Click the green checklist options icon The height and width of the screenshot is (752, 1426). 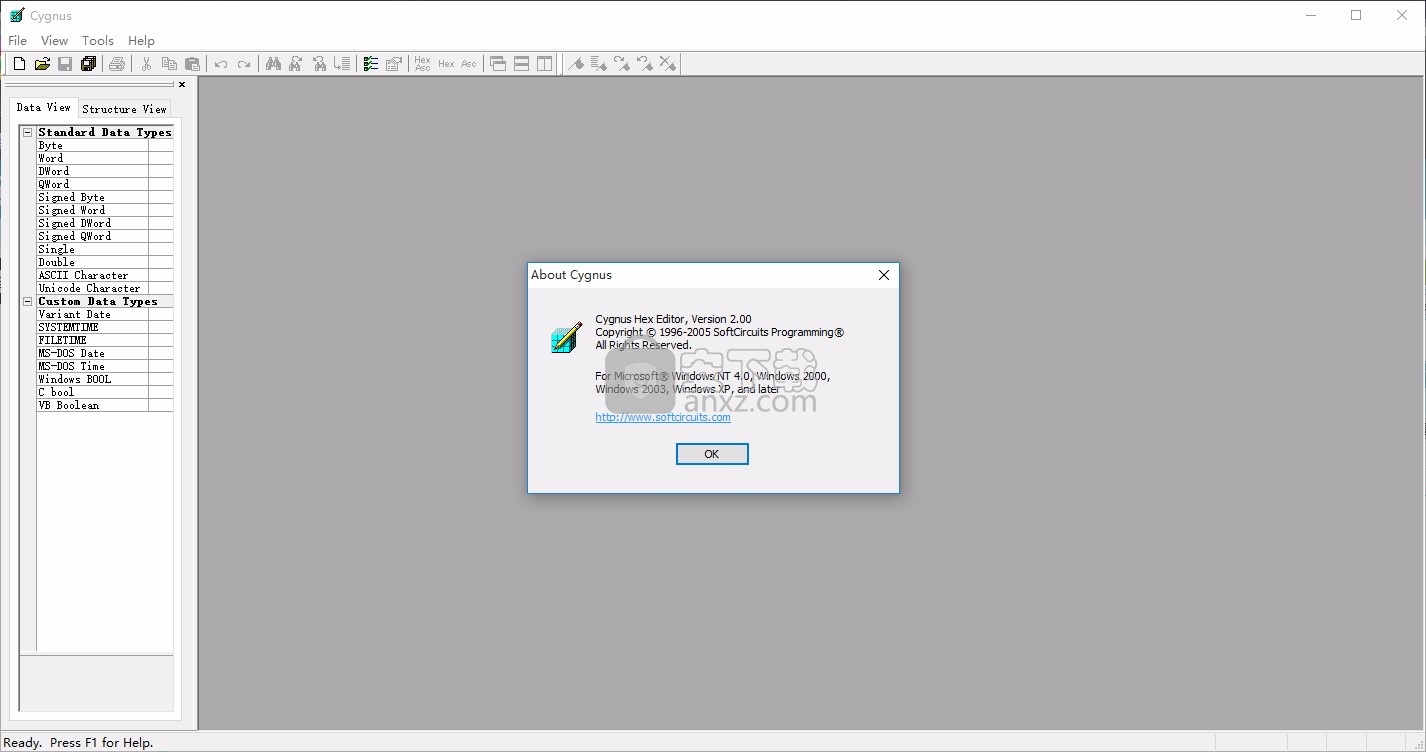coord(371,64)
